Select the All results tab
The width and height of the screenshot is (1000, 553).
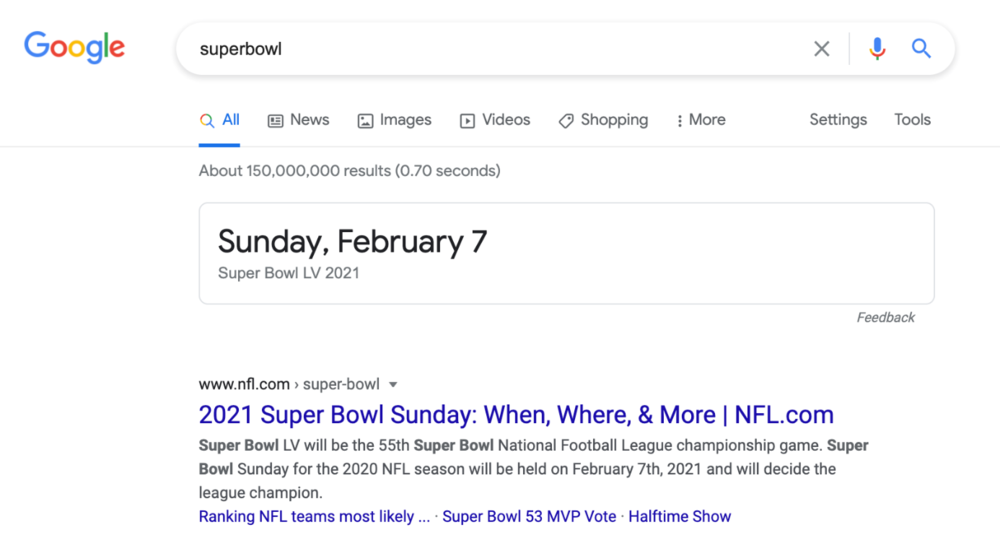pos(219,120)
